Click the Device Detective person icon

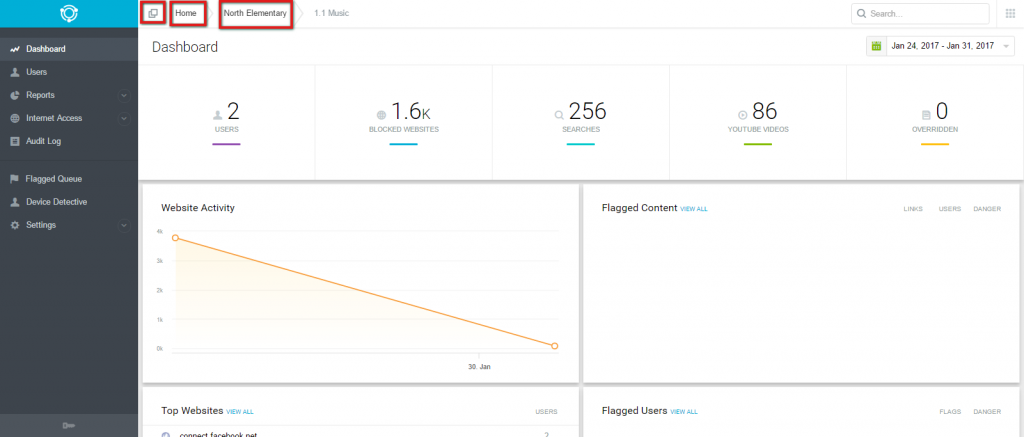pos(15,202)
